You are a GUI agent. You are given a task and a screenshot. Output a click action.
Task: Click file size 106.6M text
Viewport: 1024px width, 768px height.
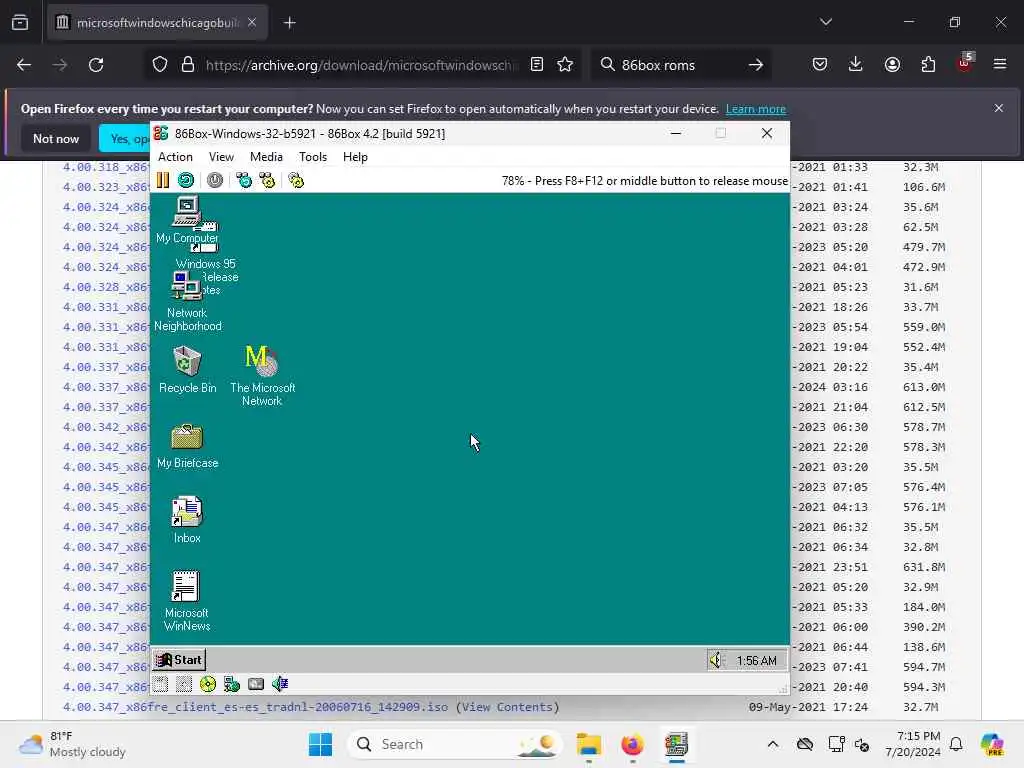click(923, 187)
